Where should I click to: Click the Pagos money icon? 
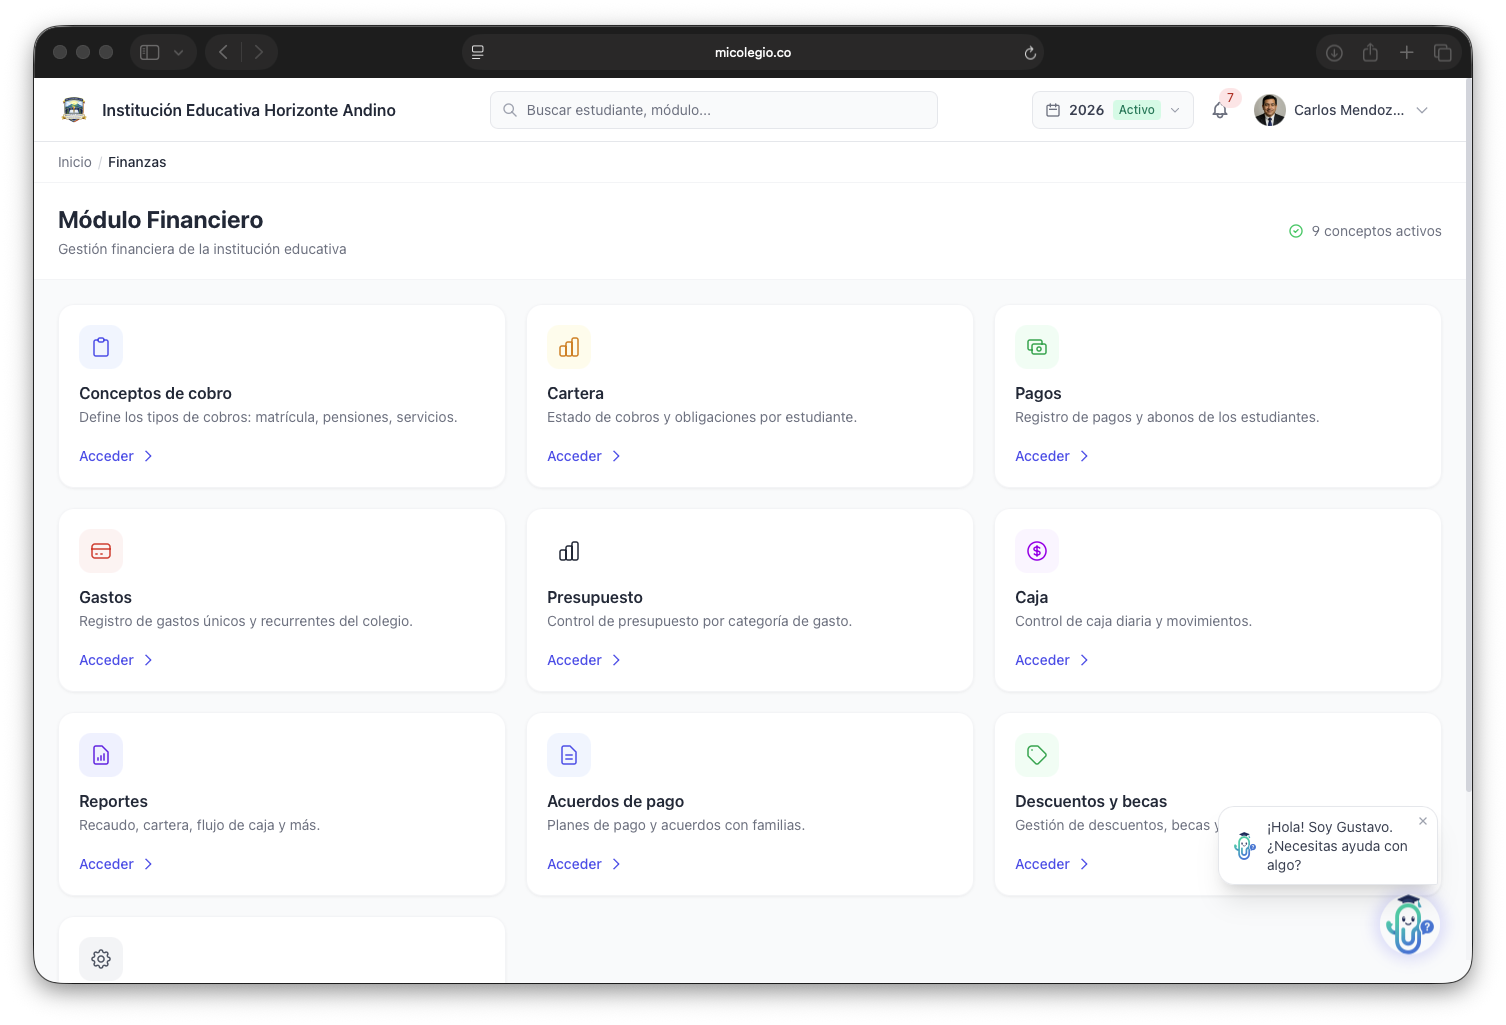(1037, 347)
